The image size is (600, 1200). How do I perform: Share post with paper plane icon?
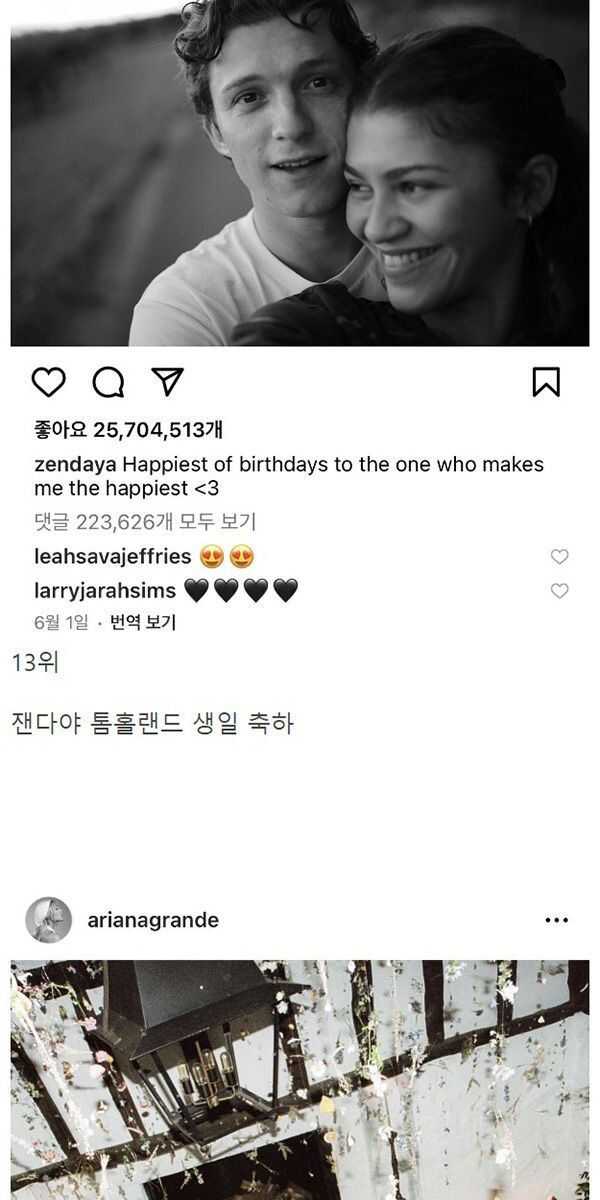click(167, 381)
